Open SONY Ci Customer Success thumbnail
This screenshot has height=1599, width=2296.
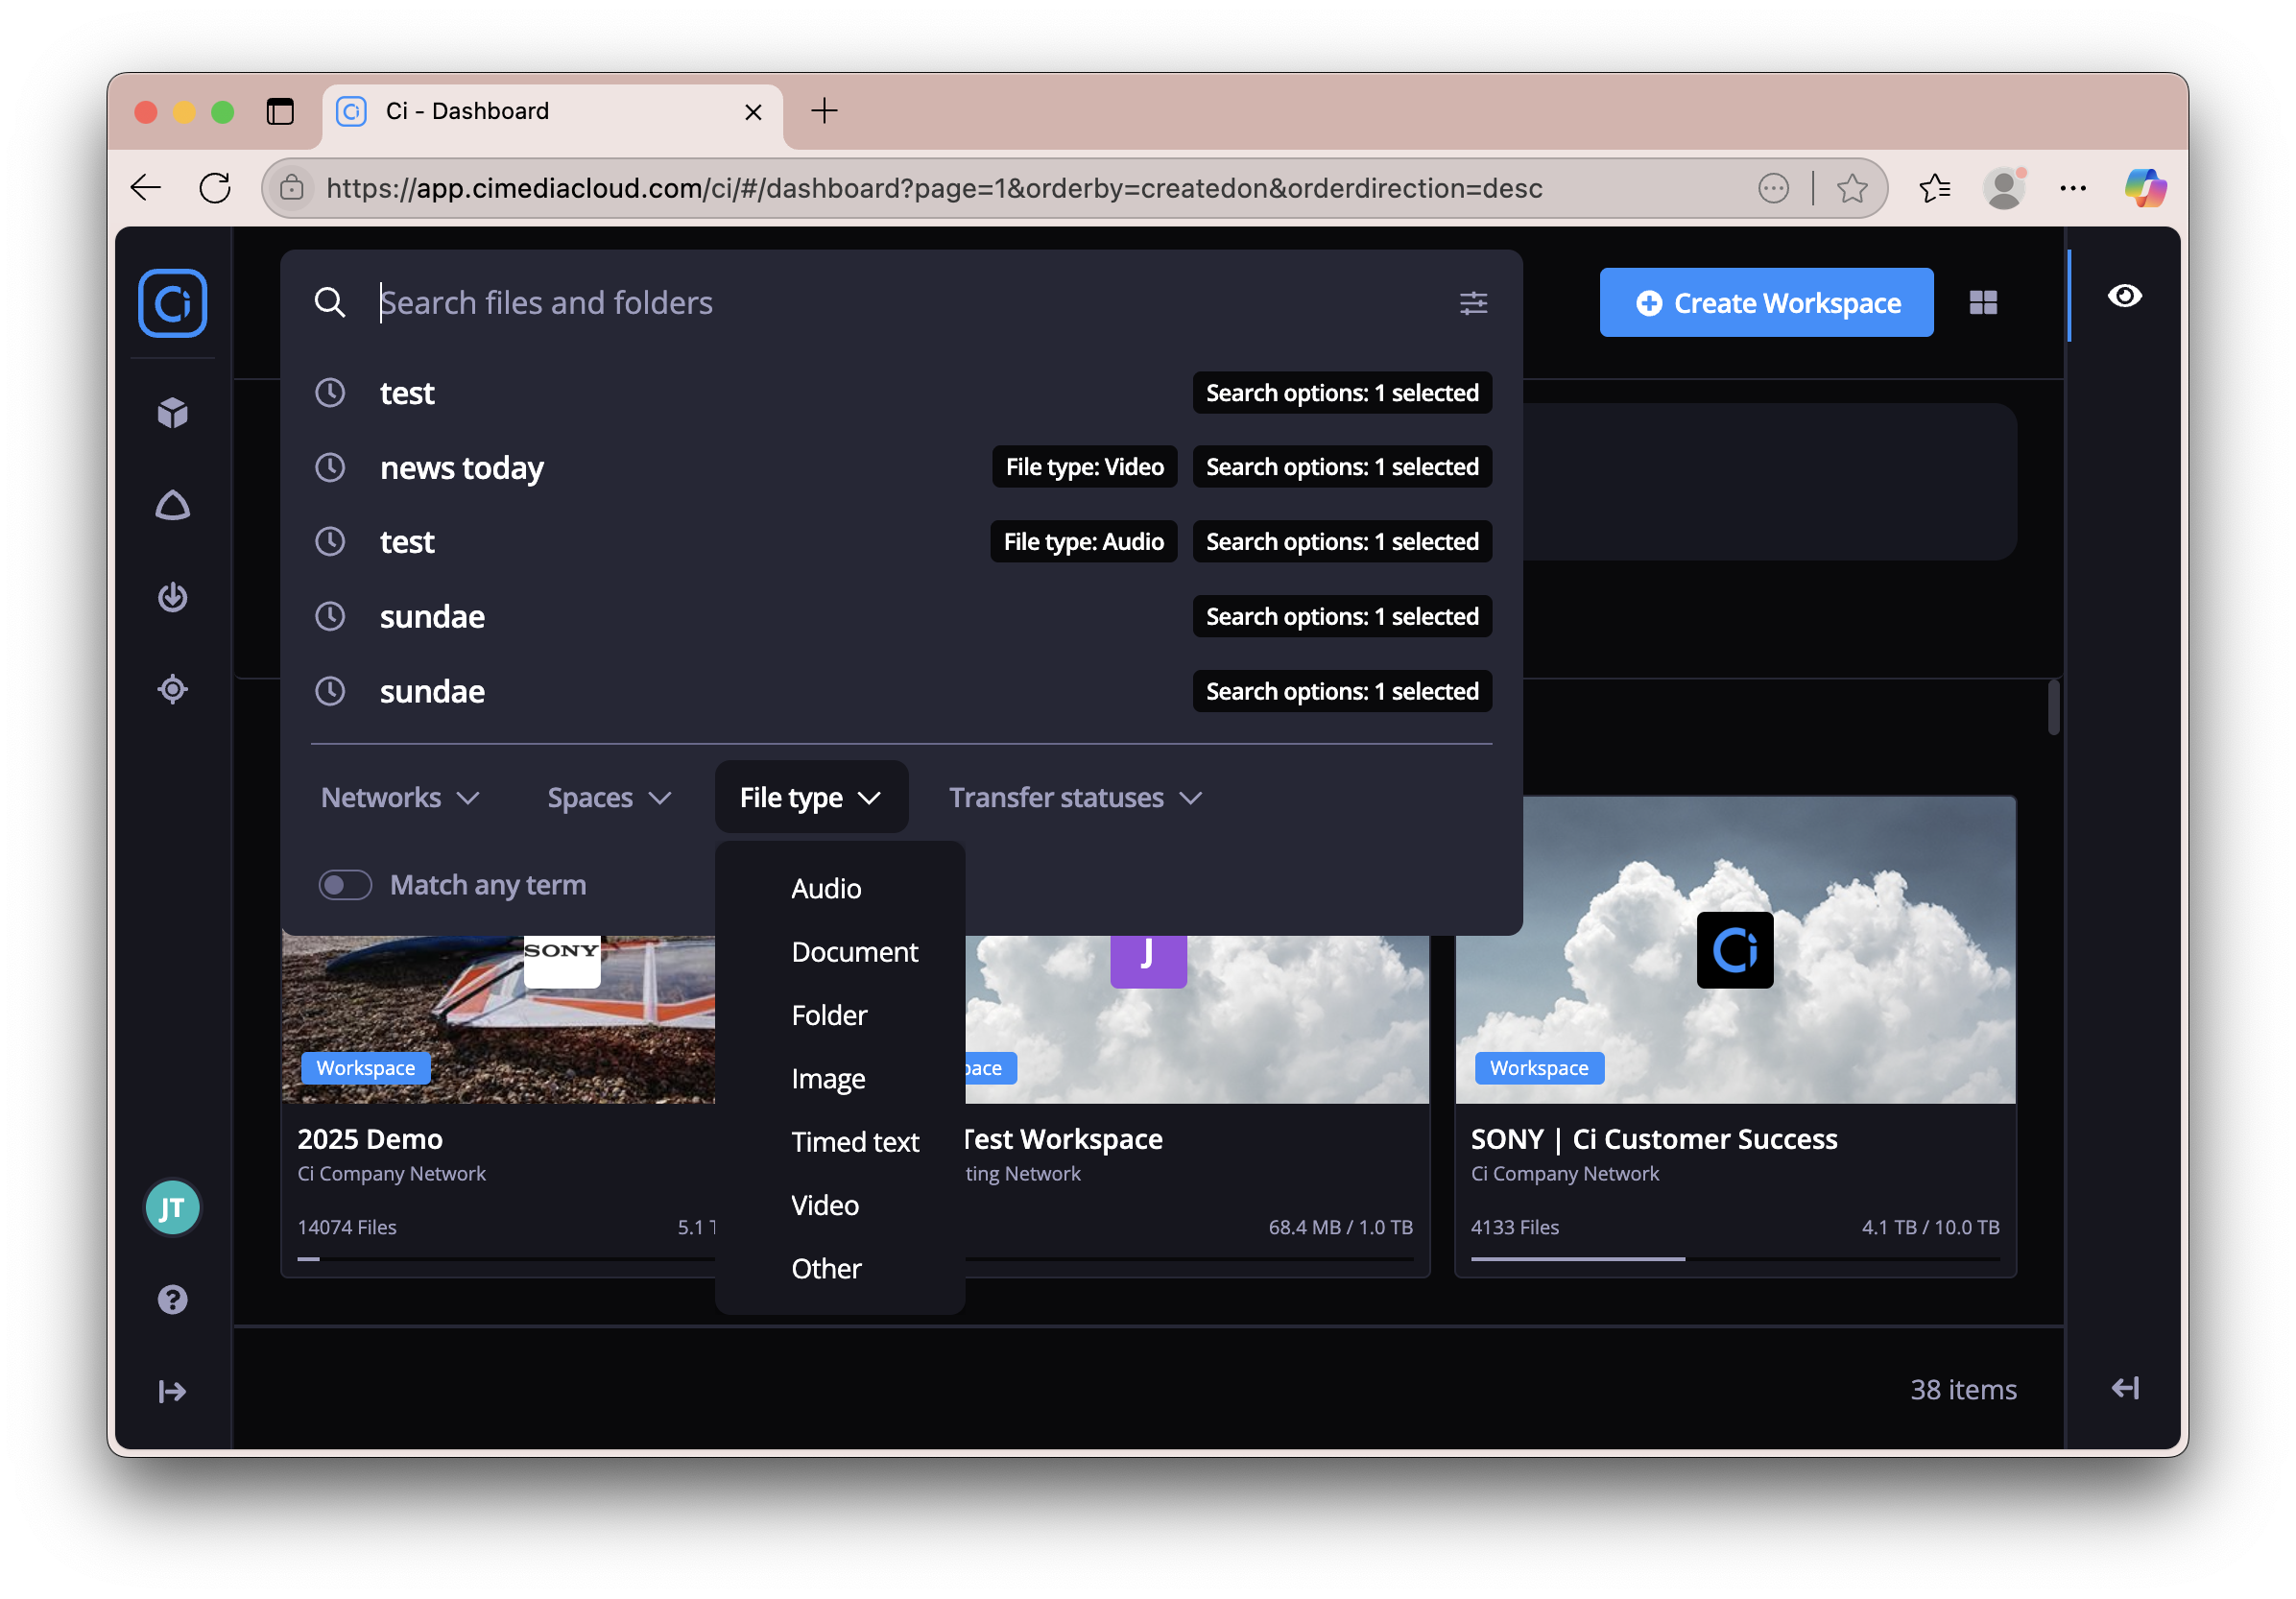click(1735, 950)
